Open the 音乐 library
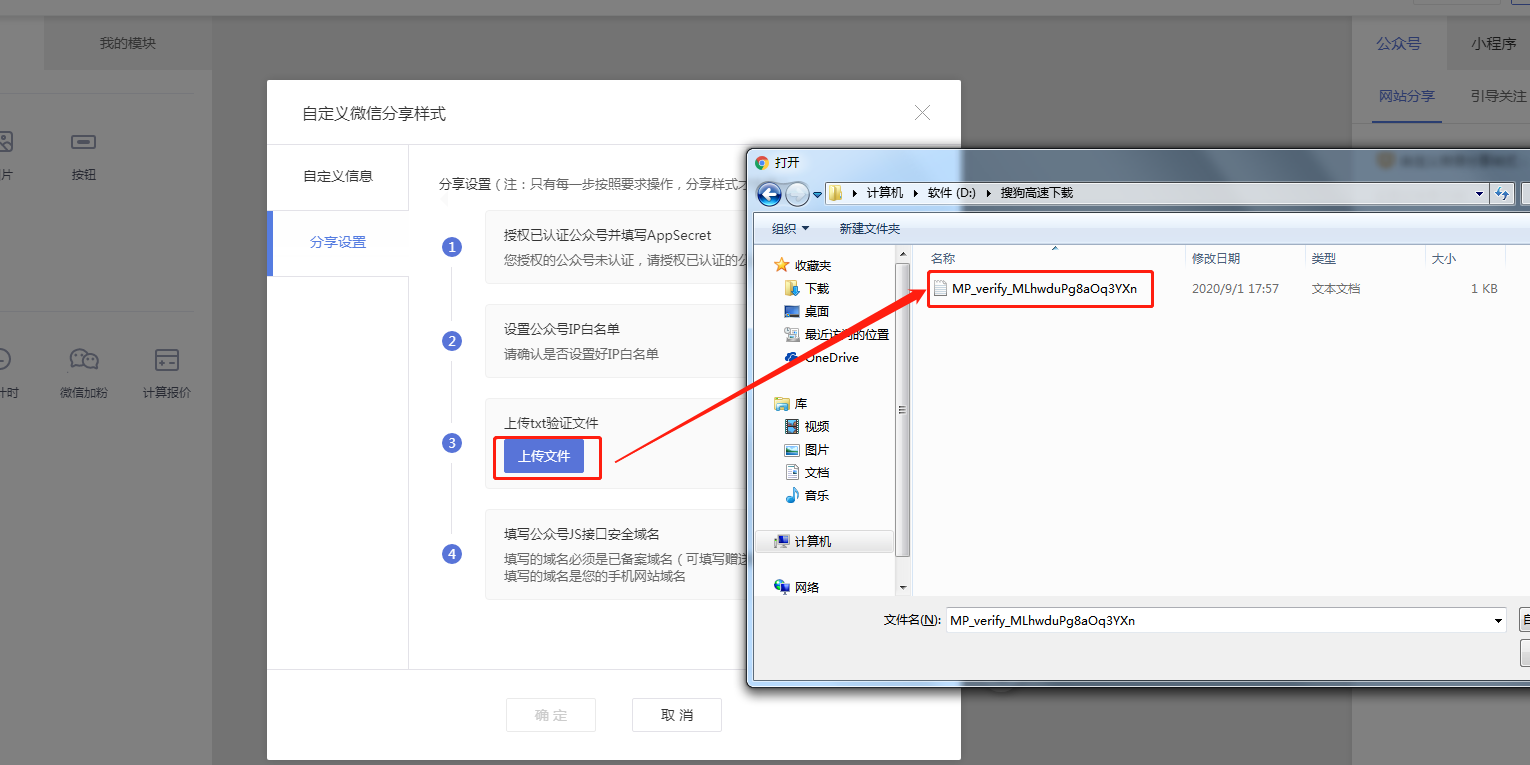This screenshot has width=1530, height=765. coord(817,496)
